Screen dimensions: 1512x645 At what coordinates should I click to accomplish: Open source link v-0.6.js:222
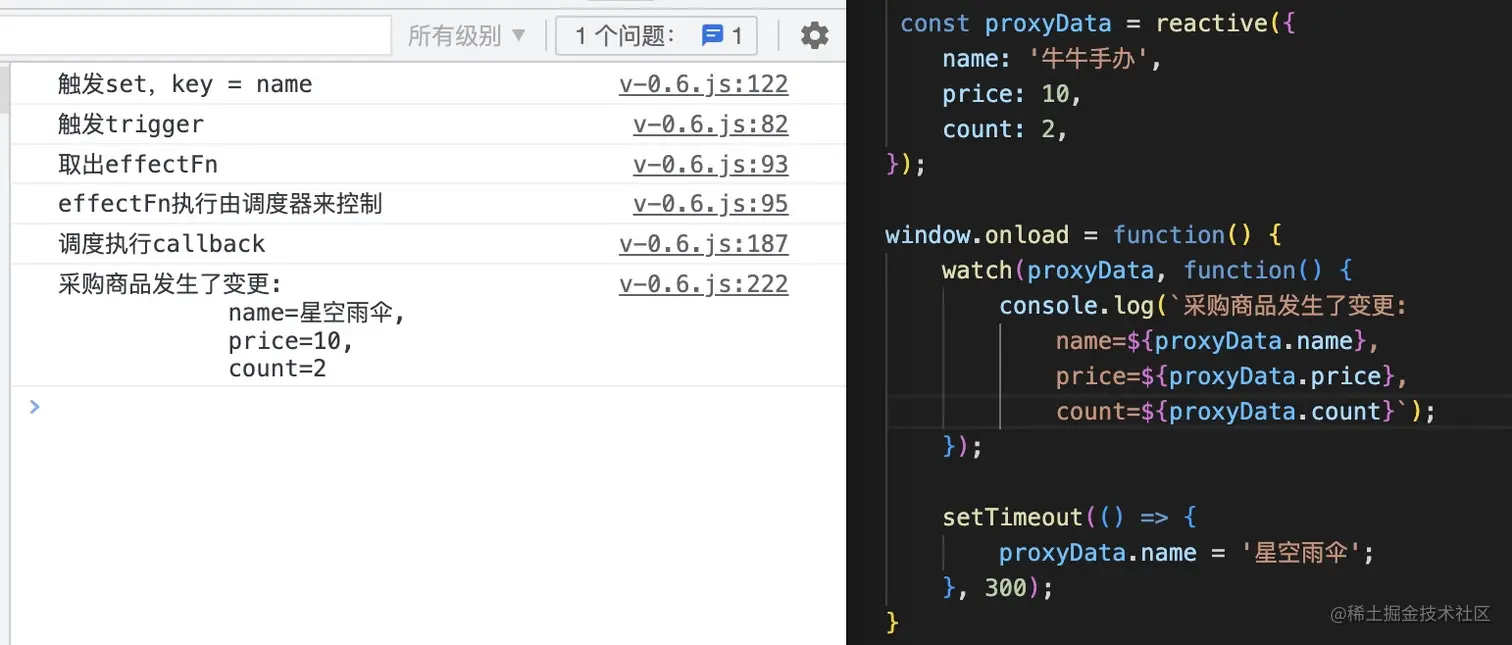click(704, 283)
